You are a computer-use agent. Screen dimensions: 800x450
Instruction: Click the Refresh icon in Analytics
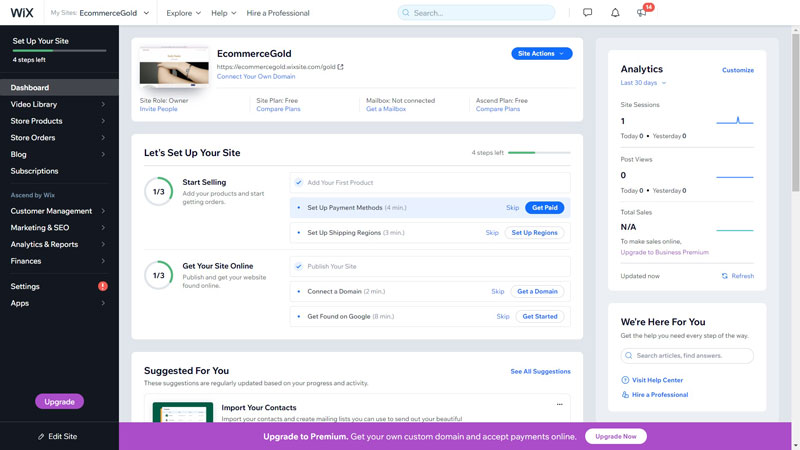[x=724, y=276]
